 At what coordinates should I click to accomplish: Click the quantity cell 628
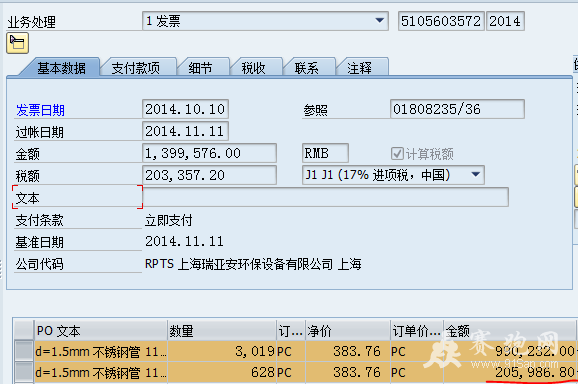click(x=222, y=372)
